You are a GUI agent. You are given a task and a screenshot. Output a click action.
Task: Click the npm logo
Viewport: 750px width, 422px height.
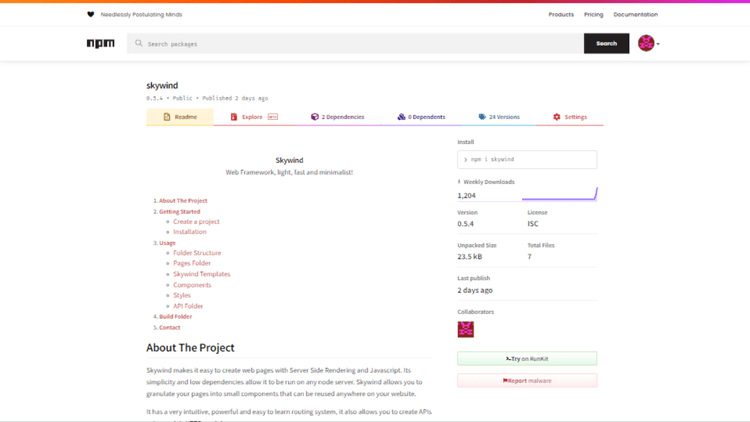click(x=100, y=44)
